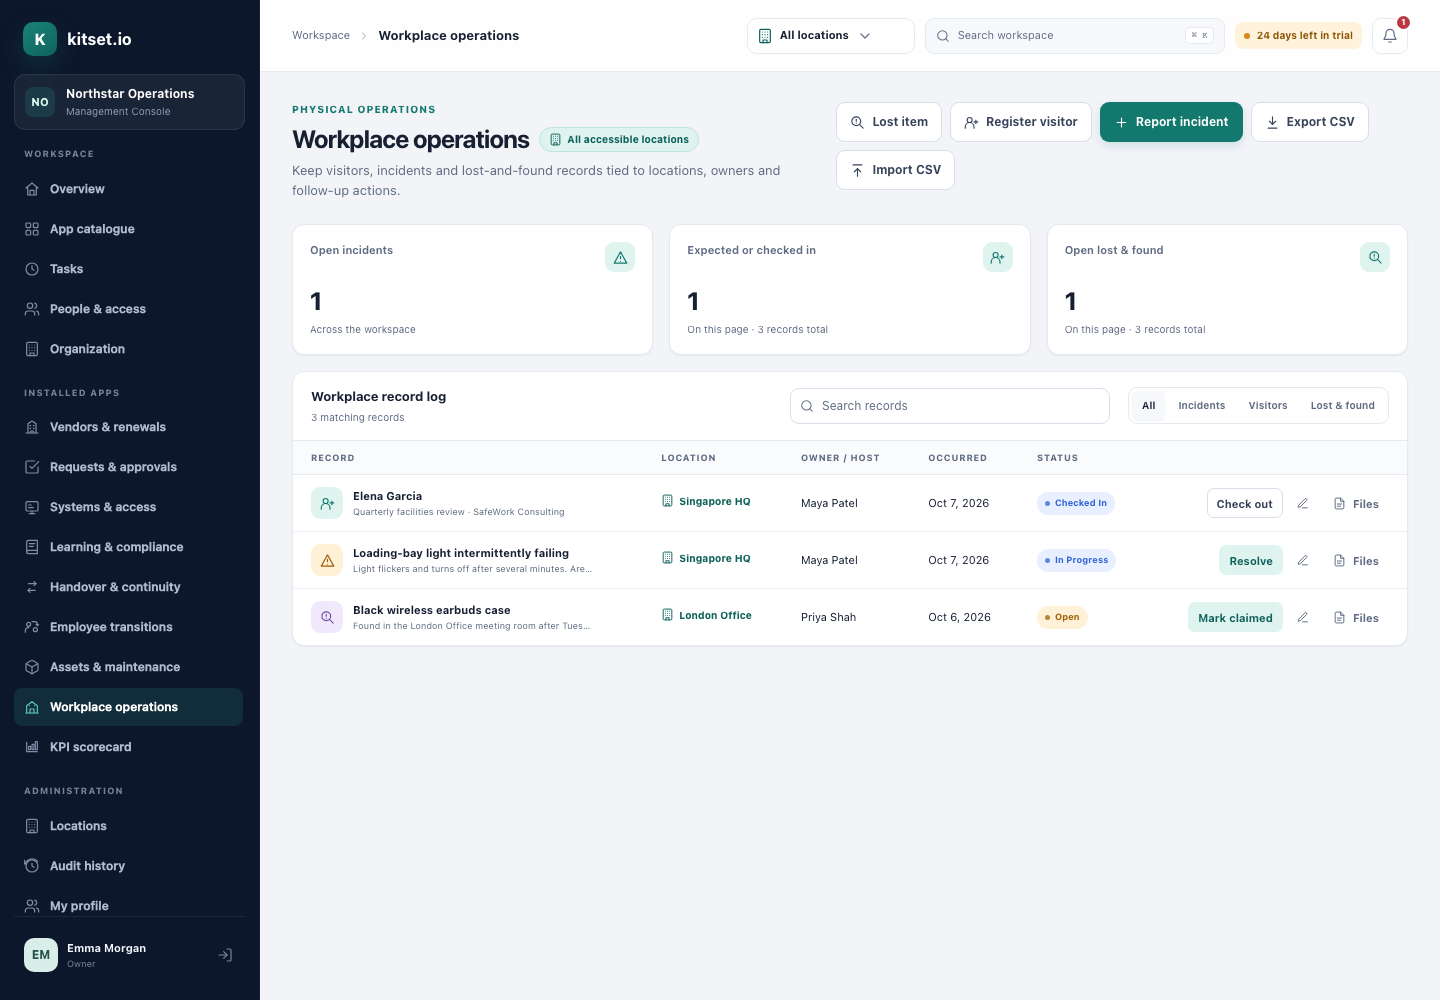Filter the log by Incidents tab

click(x=1202, y=406)
